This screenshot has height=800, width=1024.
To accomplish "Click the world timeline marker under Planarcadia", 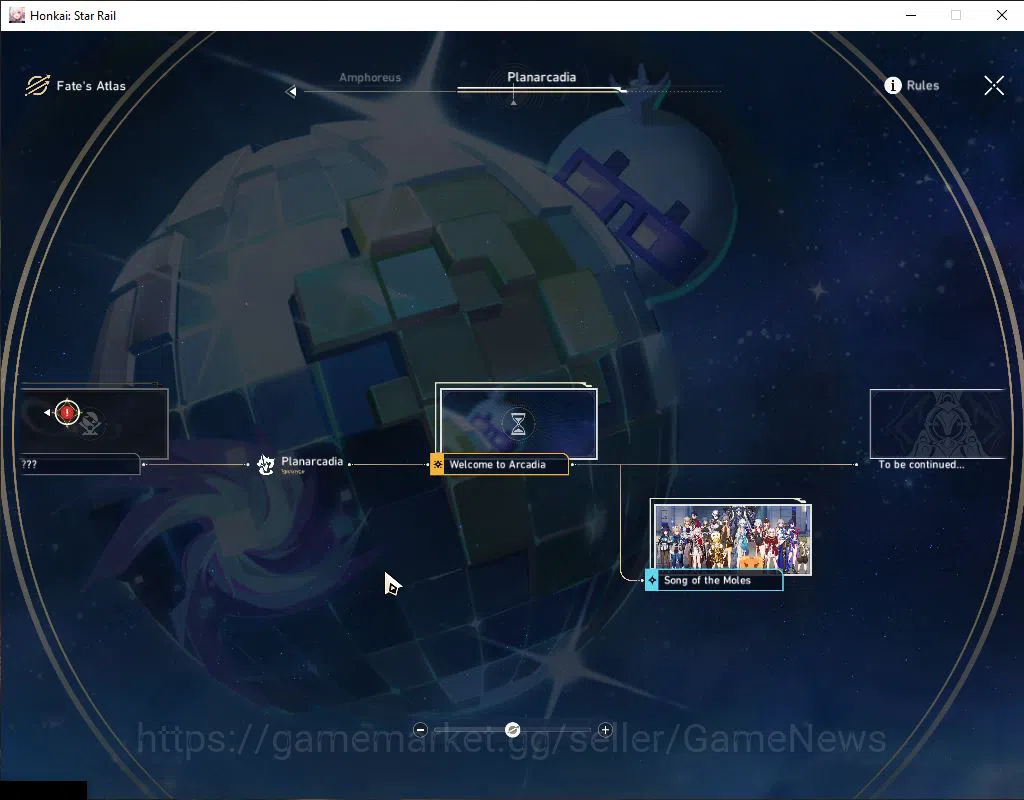I will point(513,103).
